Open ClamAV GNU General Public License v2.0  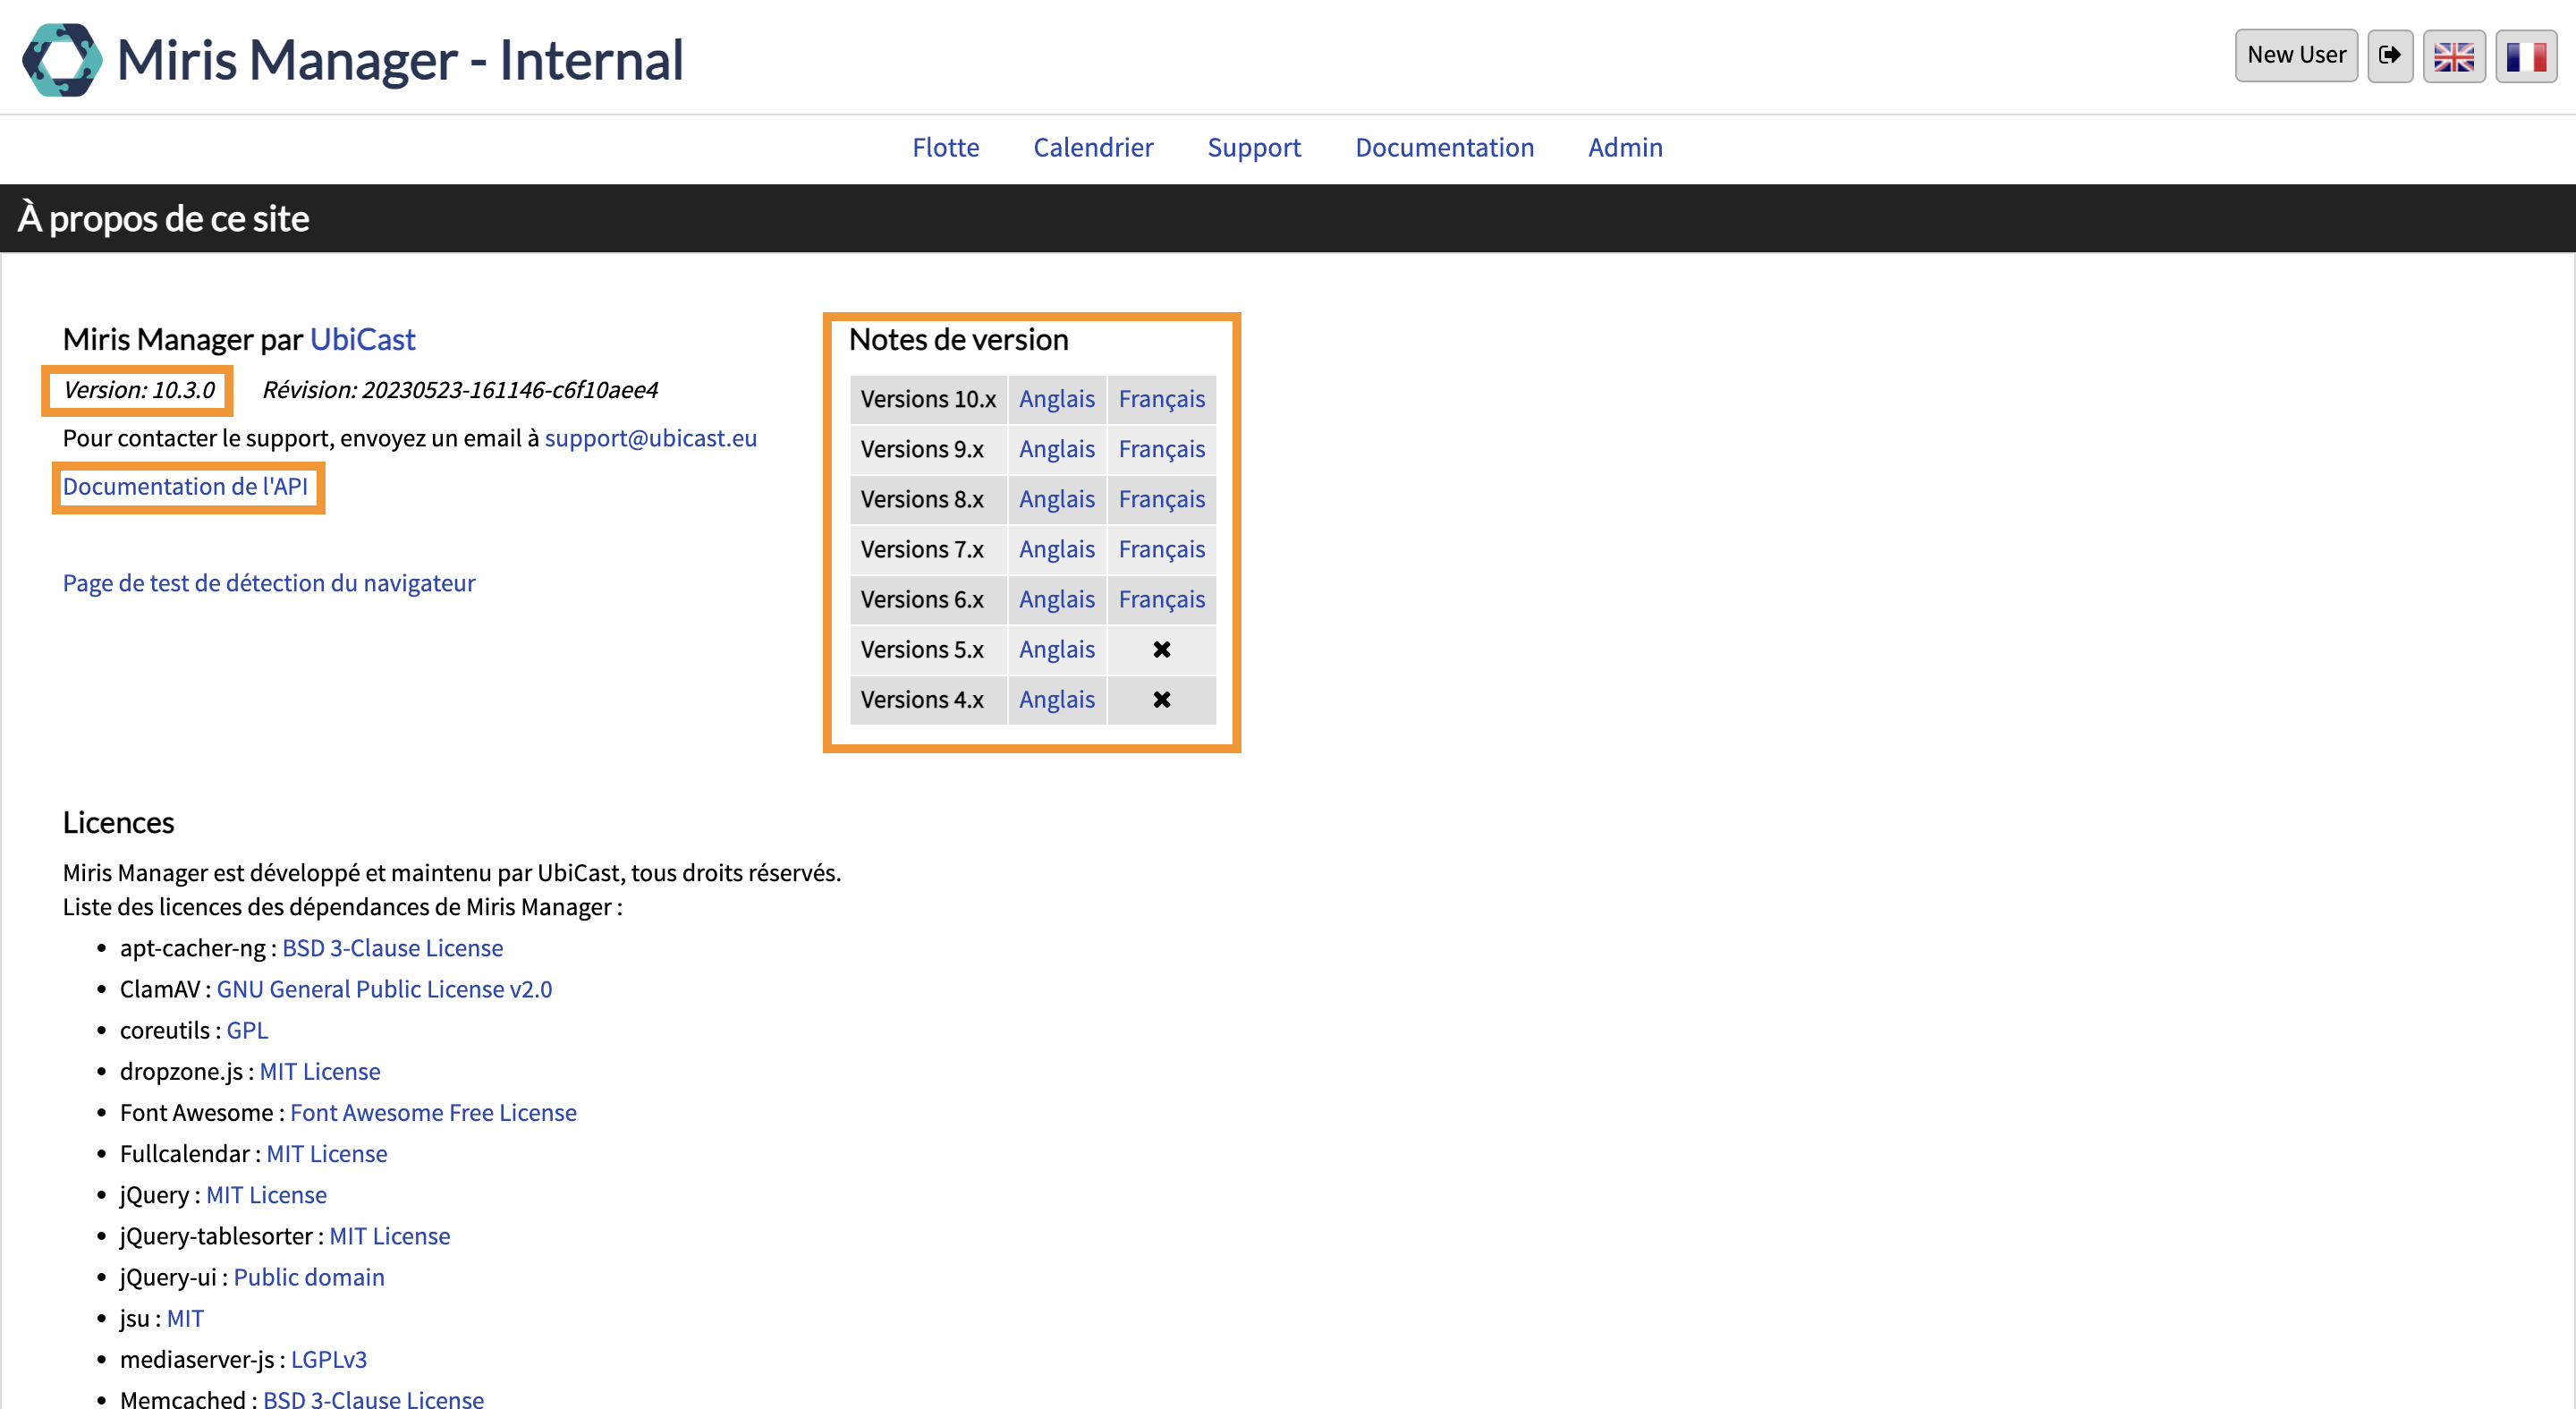point(384,989)
